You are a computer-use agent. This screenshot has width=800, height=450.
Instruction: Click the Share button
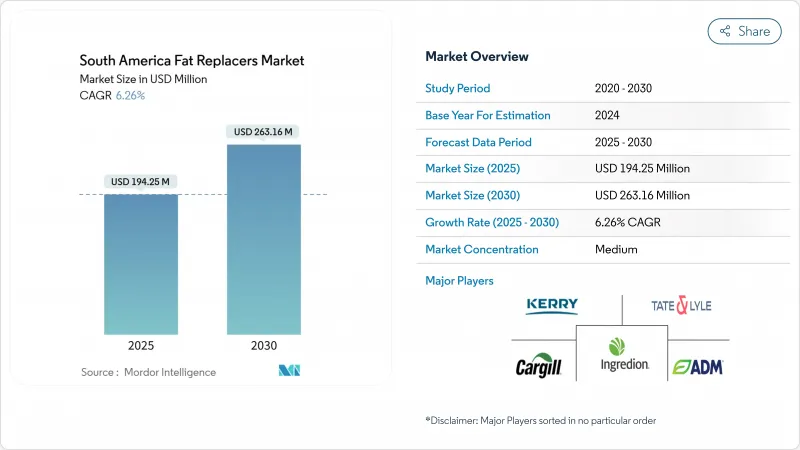point(744,31)
